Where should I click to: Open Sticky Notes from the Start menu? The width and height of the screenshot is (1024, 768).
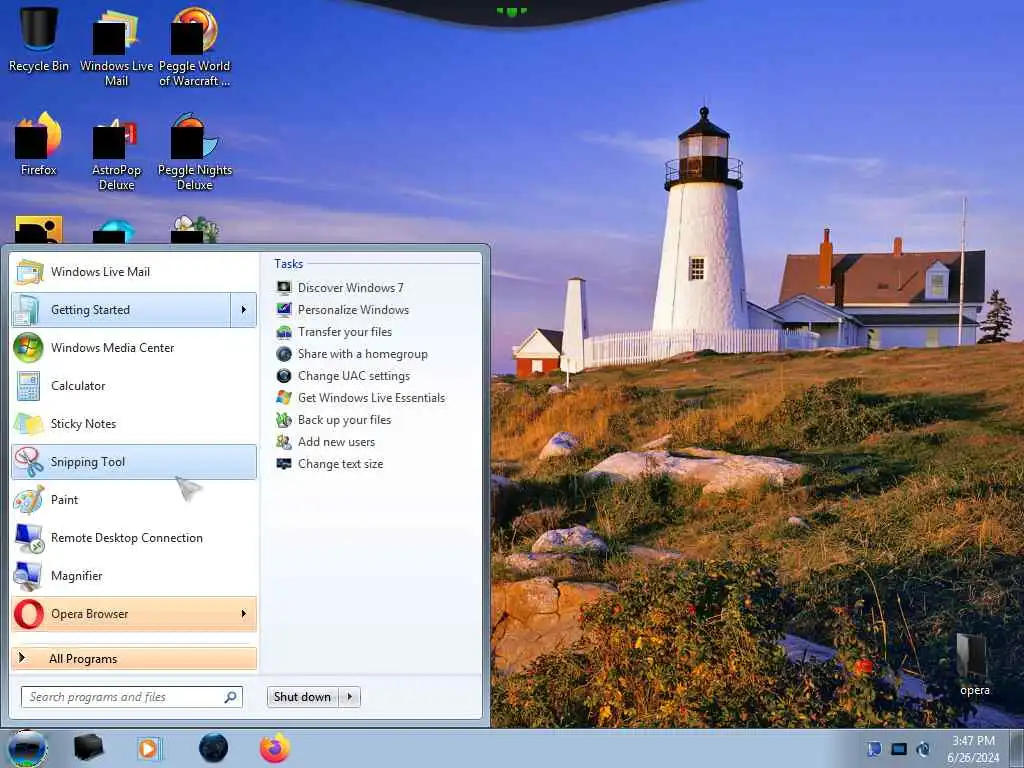[134, 423]
